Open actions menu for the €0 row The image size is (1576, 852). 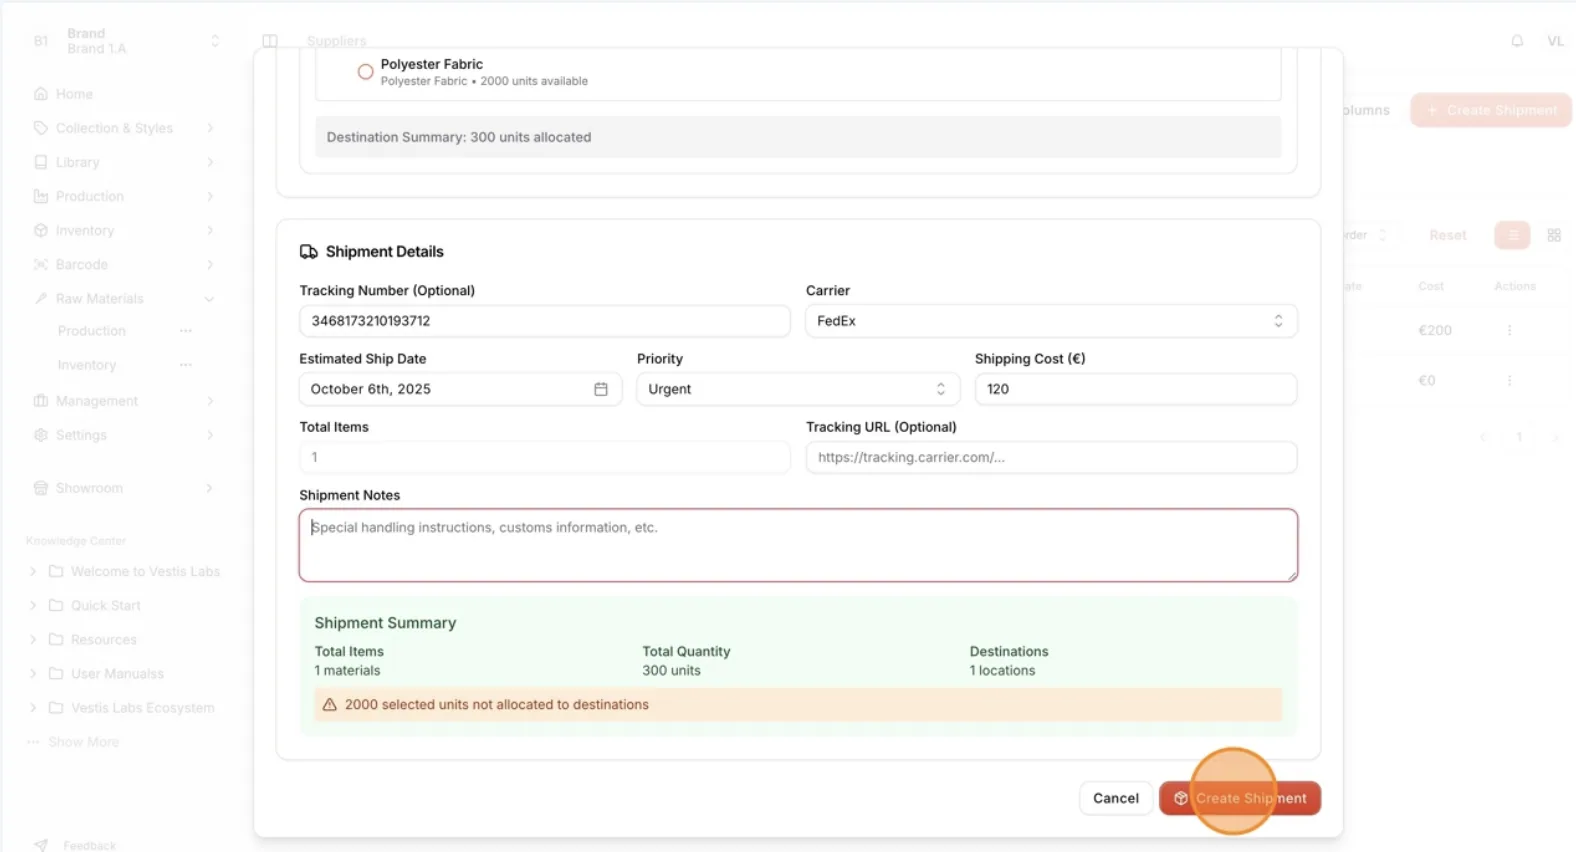[1509, 380]
